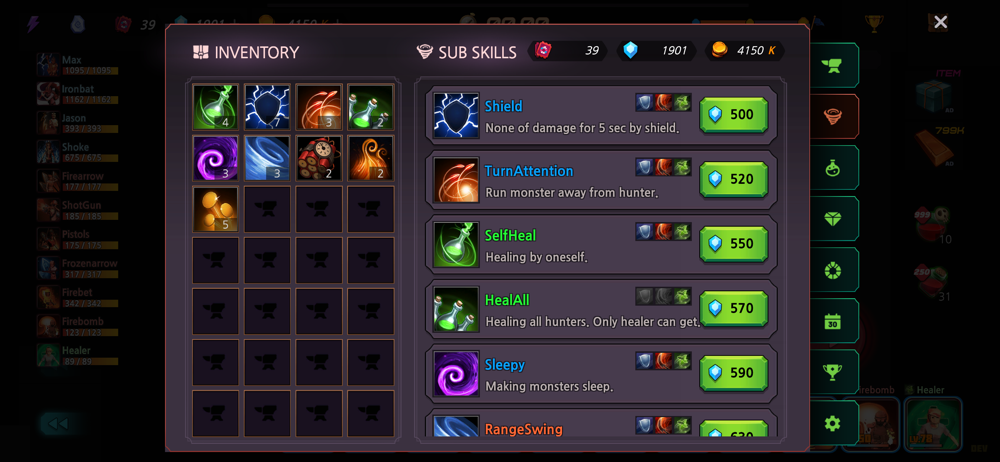This screenshot has height=462, width=1000.
Task: Open the potion flask sidebar icon
Action: click(x=833, y=168)
